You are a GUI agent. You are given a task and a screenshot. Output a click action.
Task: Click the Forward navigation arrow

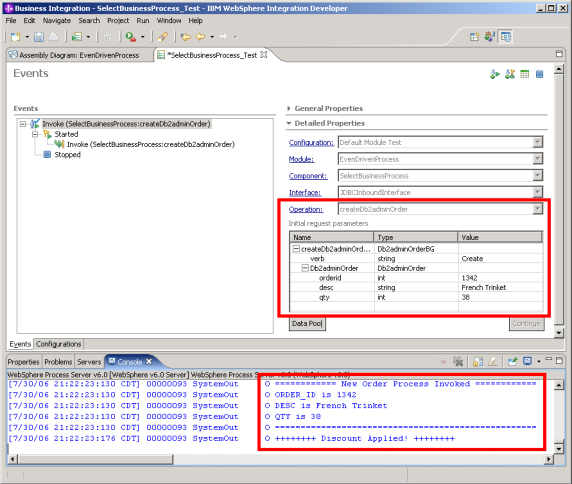point(223,36)
